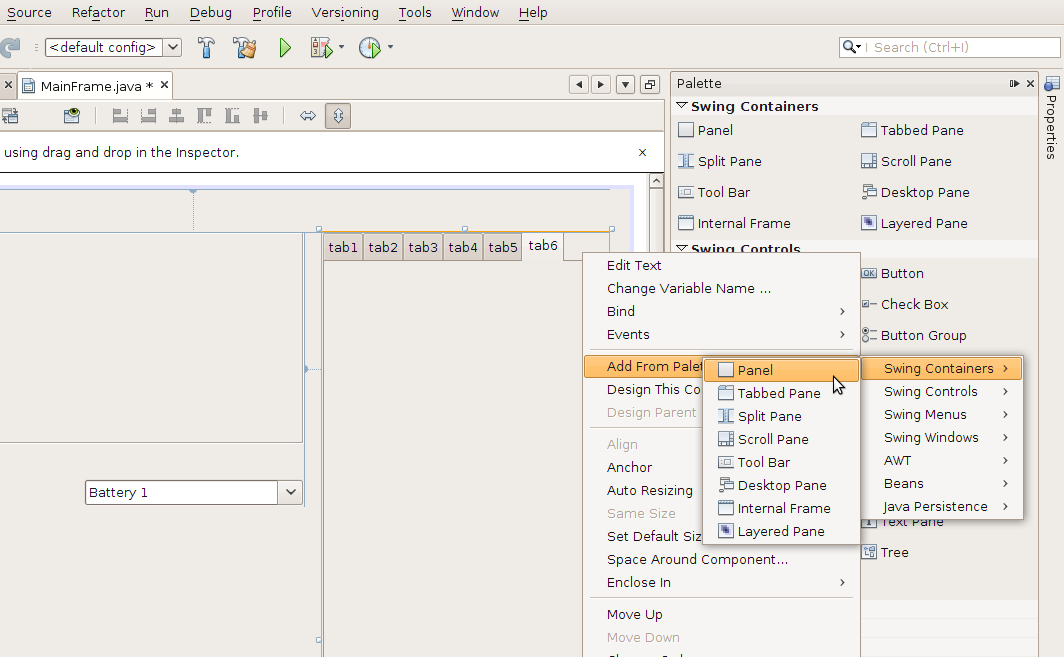The height and width of the screenshot is (657, 1064).
Task: Open Java Persistence submenu
Action: pos(942,507)
